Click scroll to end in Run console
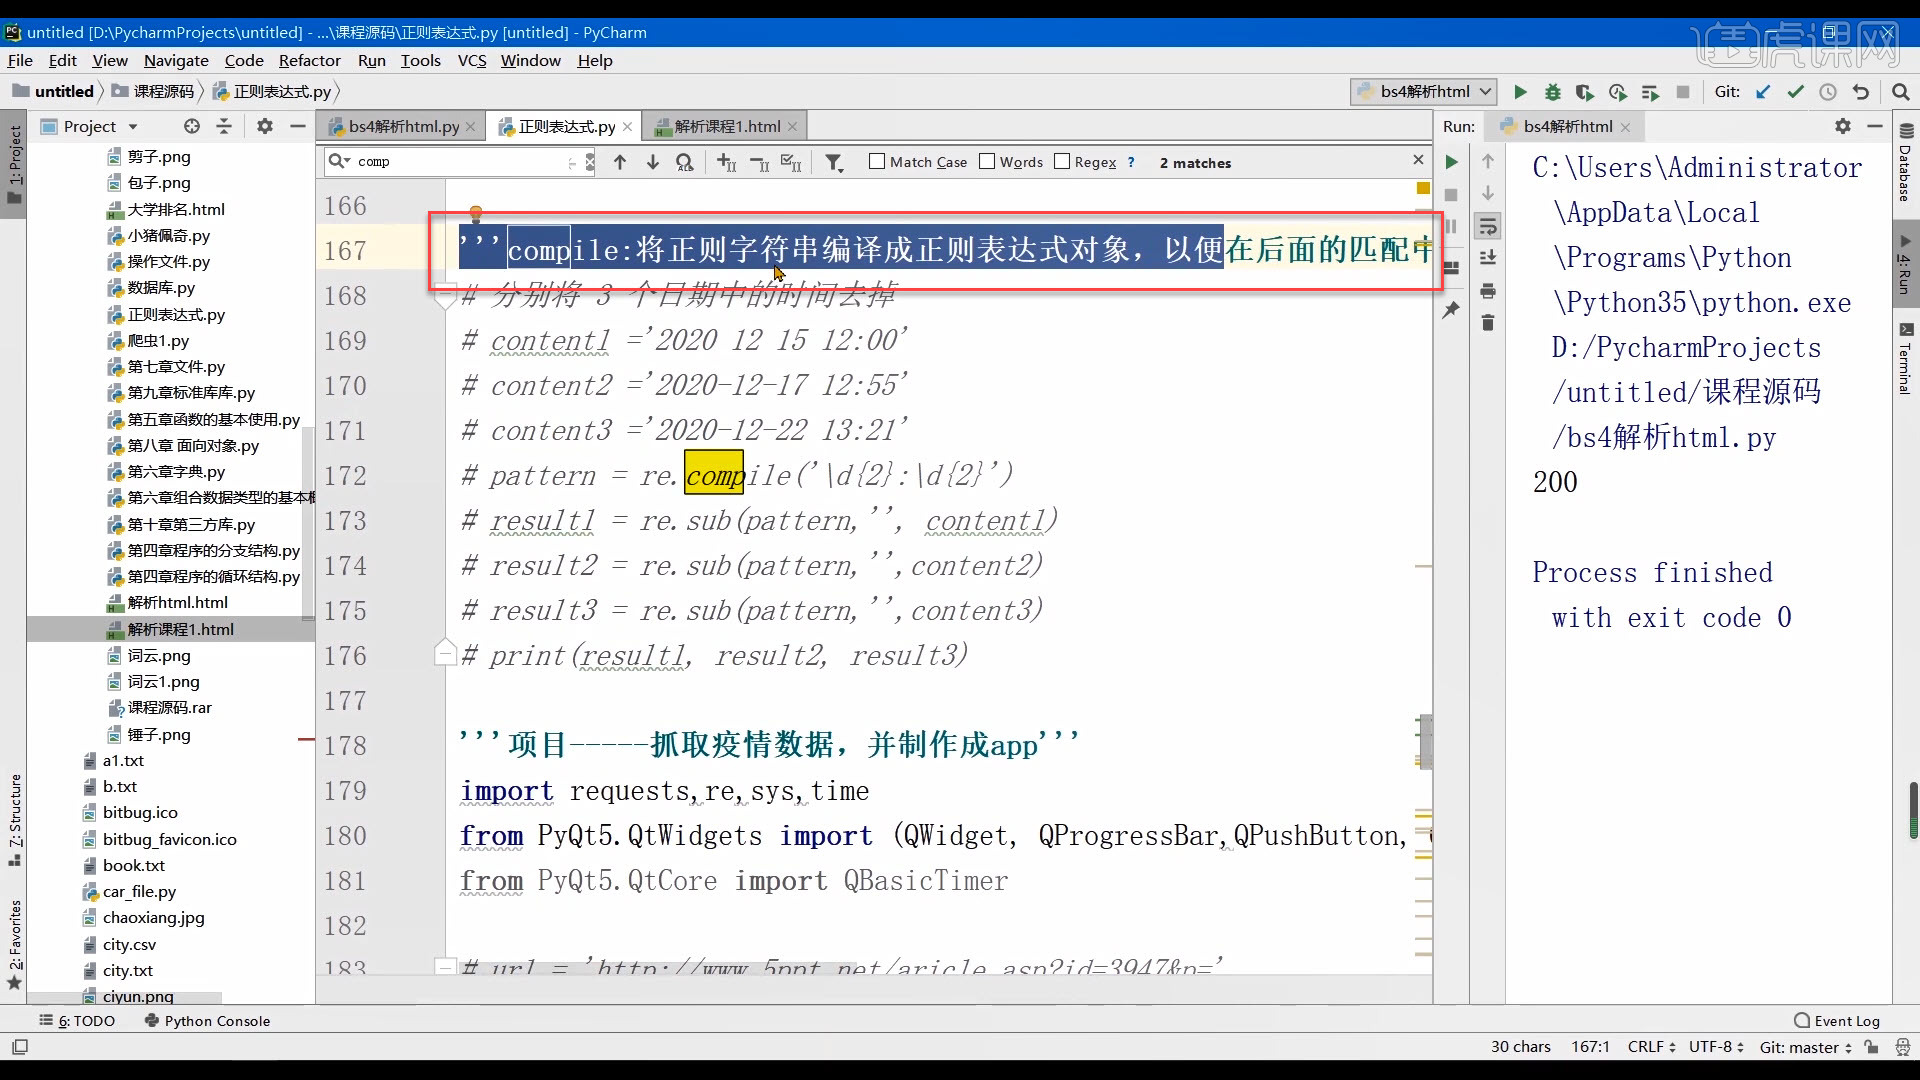Viewport: 1920px width, 1080px height. coord(1488,258)
